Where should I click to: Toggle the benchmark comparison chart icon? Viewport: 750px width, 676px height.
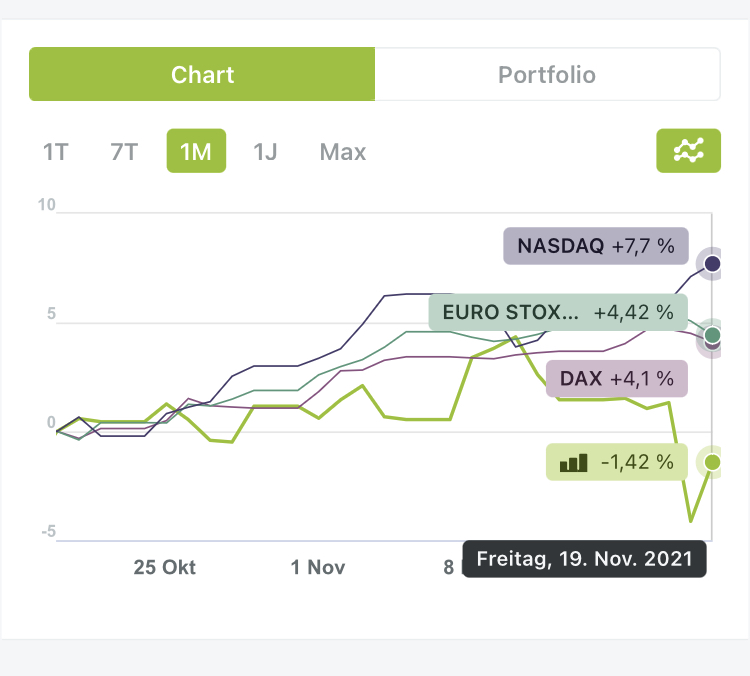pyautogui.click(x=688, y=151)
